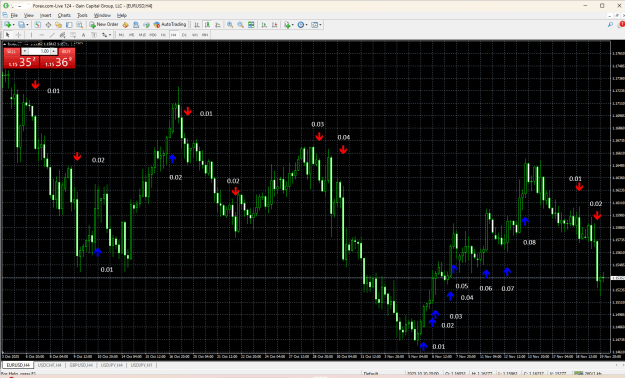
Task: Switch timeframe to H1
Action: (x=163, y=35)
